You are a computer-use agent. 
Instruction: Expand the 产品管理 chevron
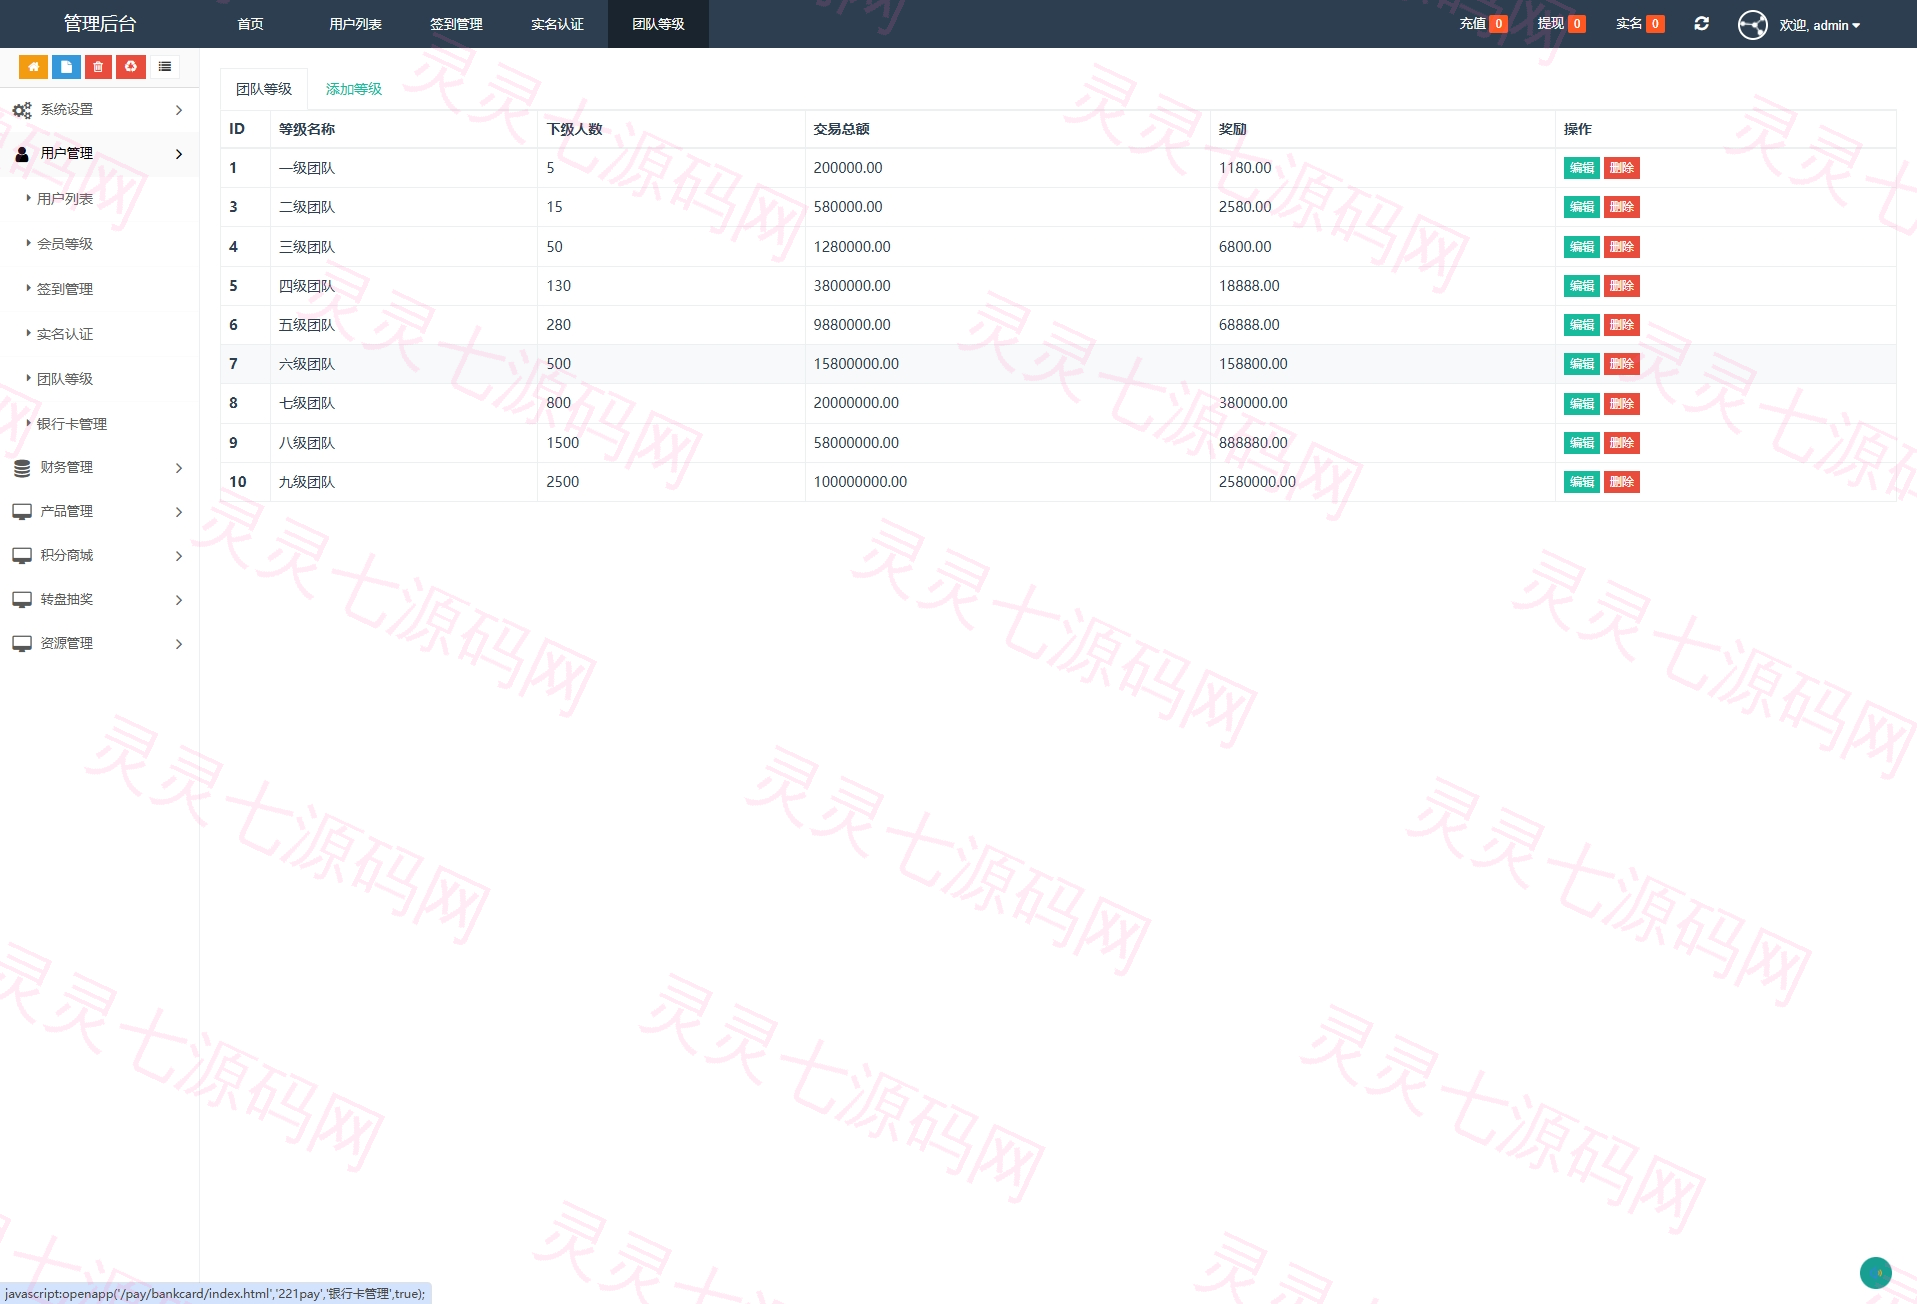179,512
